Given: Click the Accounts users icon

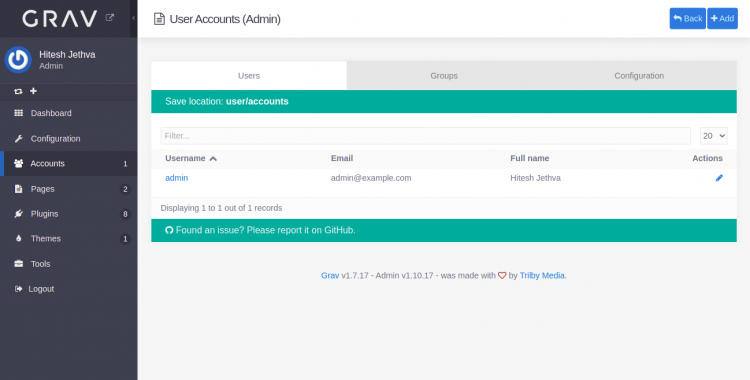Looking at the screenshot, I should pyautogui.click(x=19, y=164).
